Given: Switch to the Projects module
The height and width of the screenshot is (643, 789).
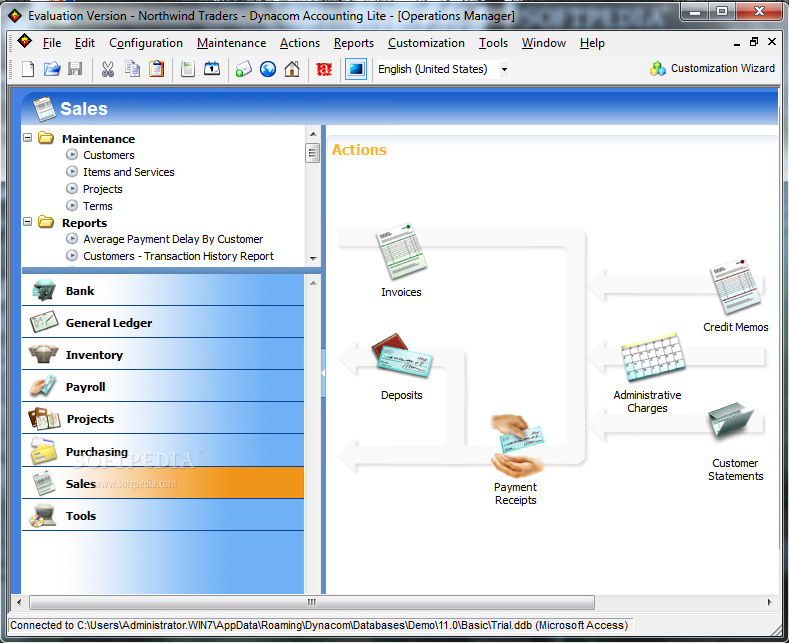Looking at the screenshot, I should [x=163, y=419].
